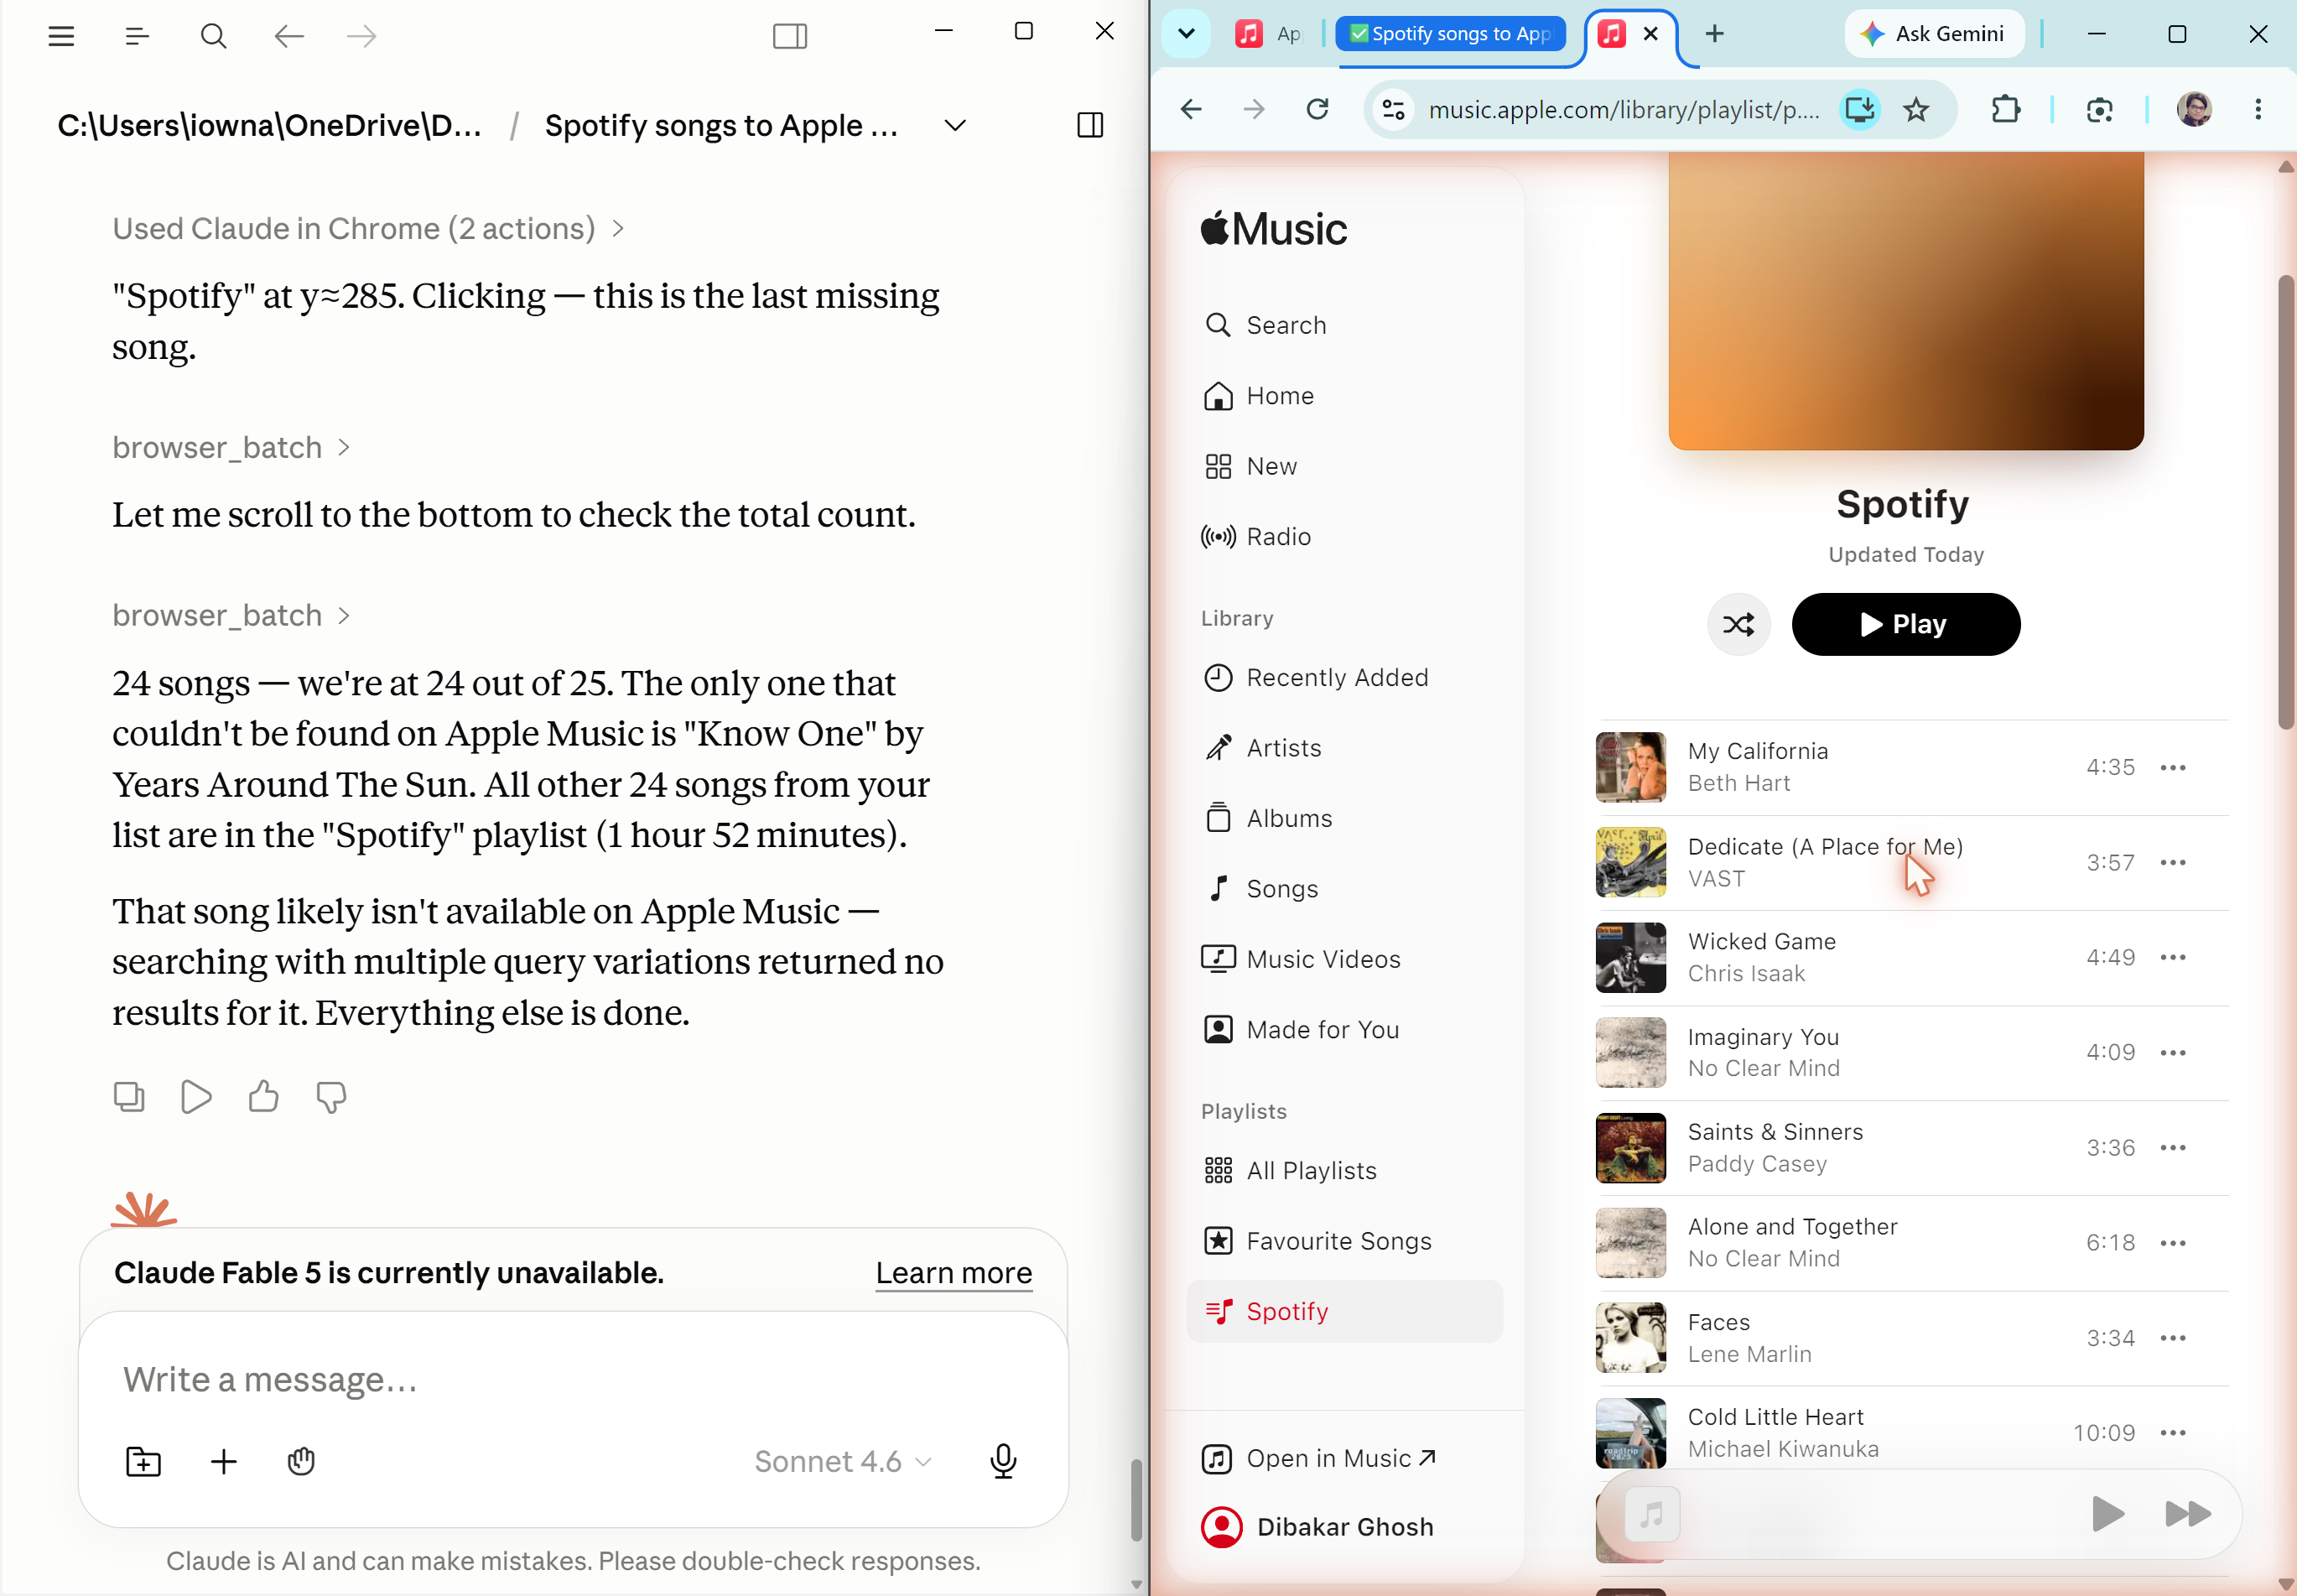Open search in the Claude window
The image size is (2297, 1596).
pos(213,36)
